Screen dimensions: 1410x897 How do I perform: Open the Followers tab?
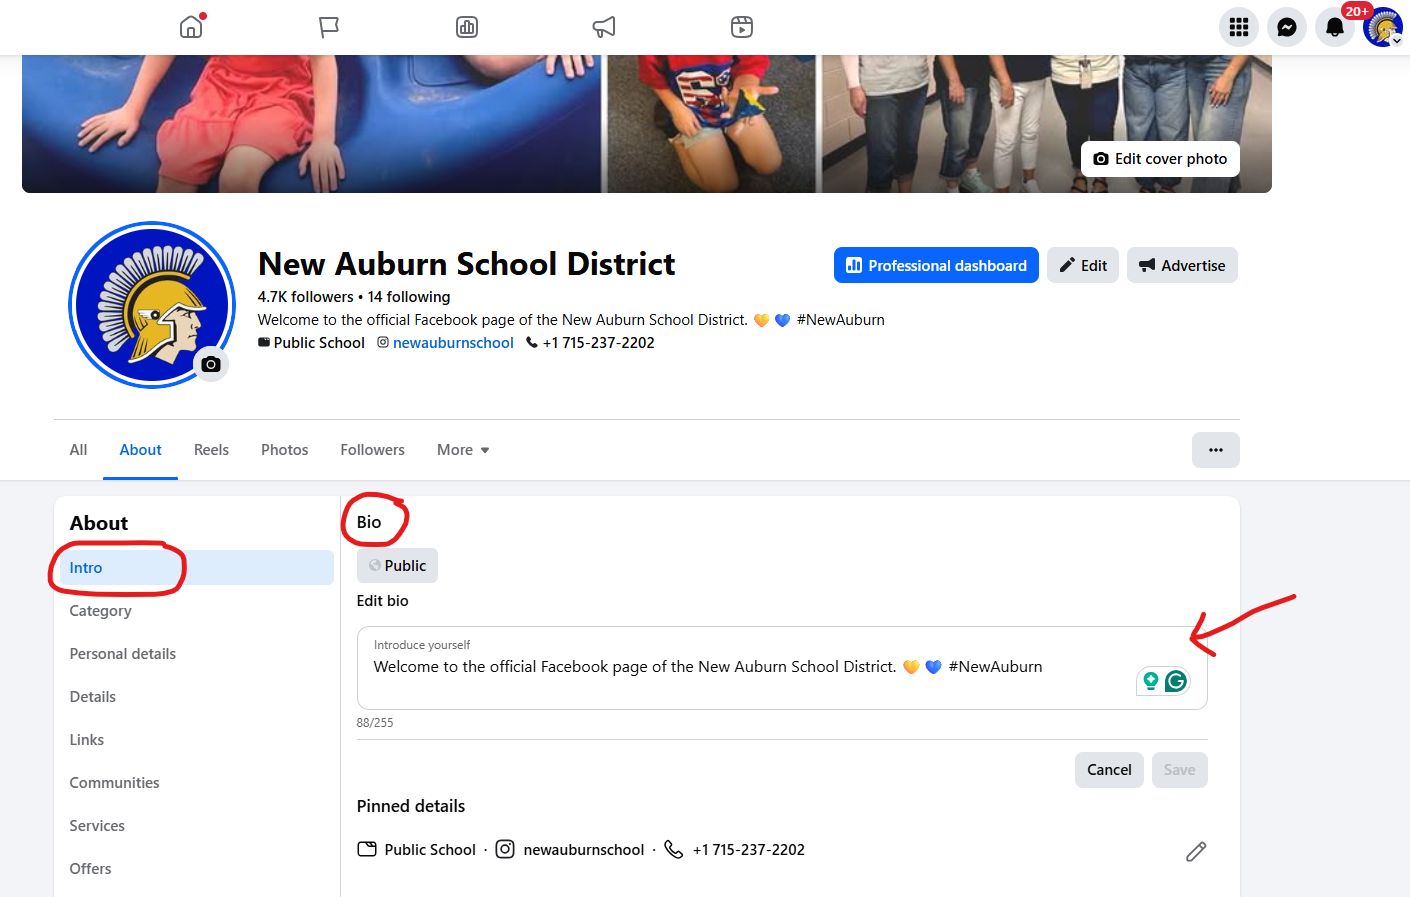(x=372, y=450)
